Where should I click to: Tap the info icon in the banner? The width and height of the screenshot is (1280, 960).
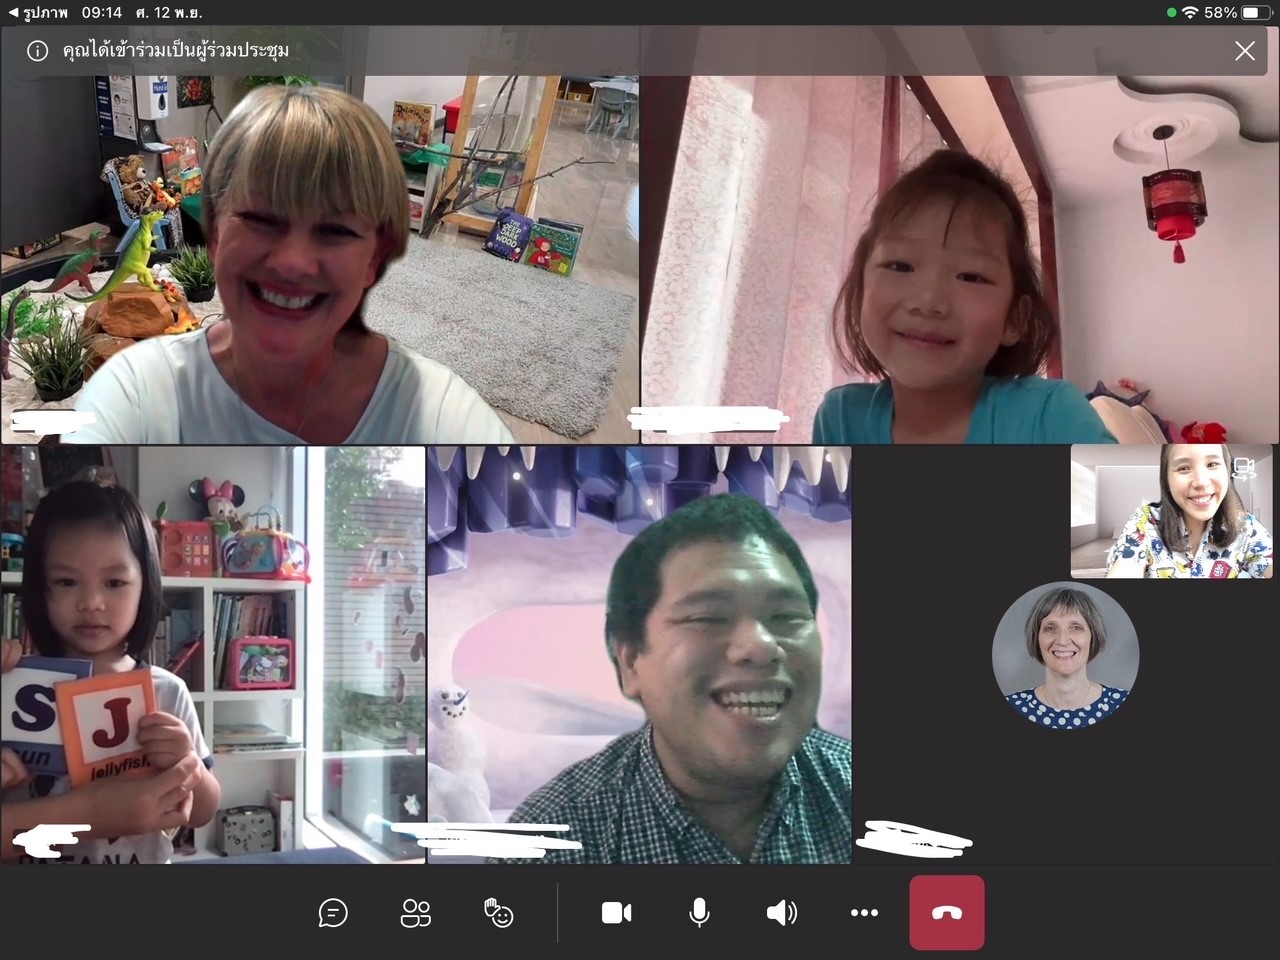pyautogui.click(x=37, y=51)
